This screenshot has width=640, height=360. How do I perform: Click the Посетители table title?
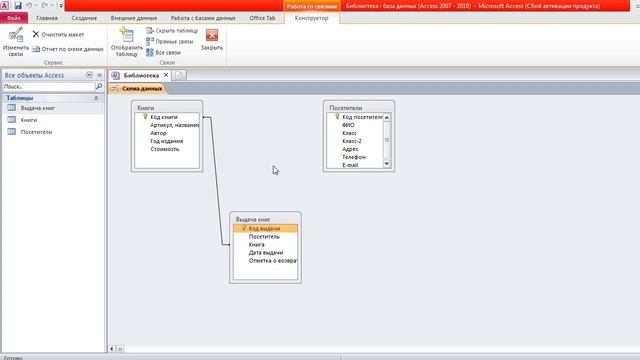pyautogui.click(x=346, y=108)
